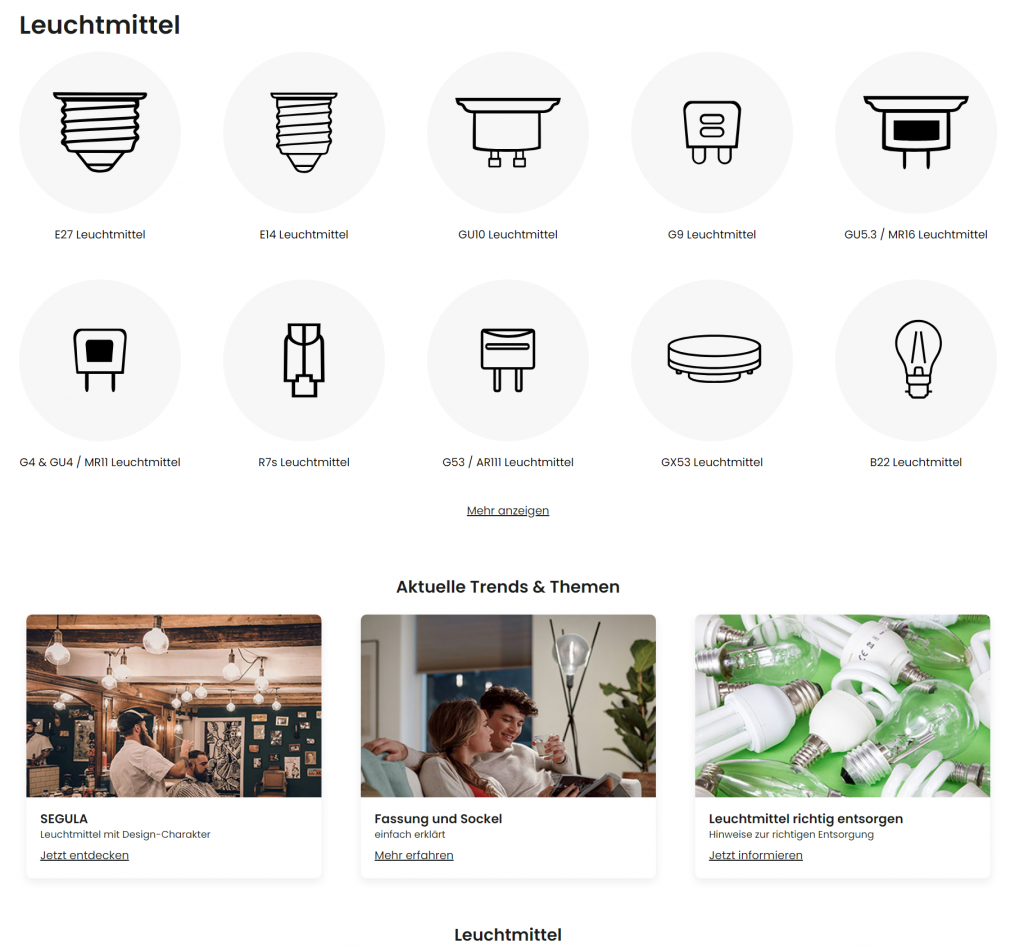Image resolution: width=1024 pixels, height=948 pixels.
Task: Select the GU5.3 / MR16 socket icon
Action: pos(916,133)
